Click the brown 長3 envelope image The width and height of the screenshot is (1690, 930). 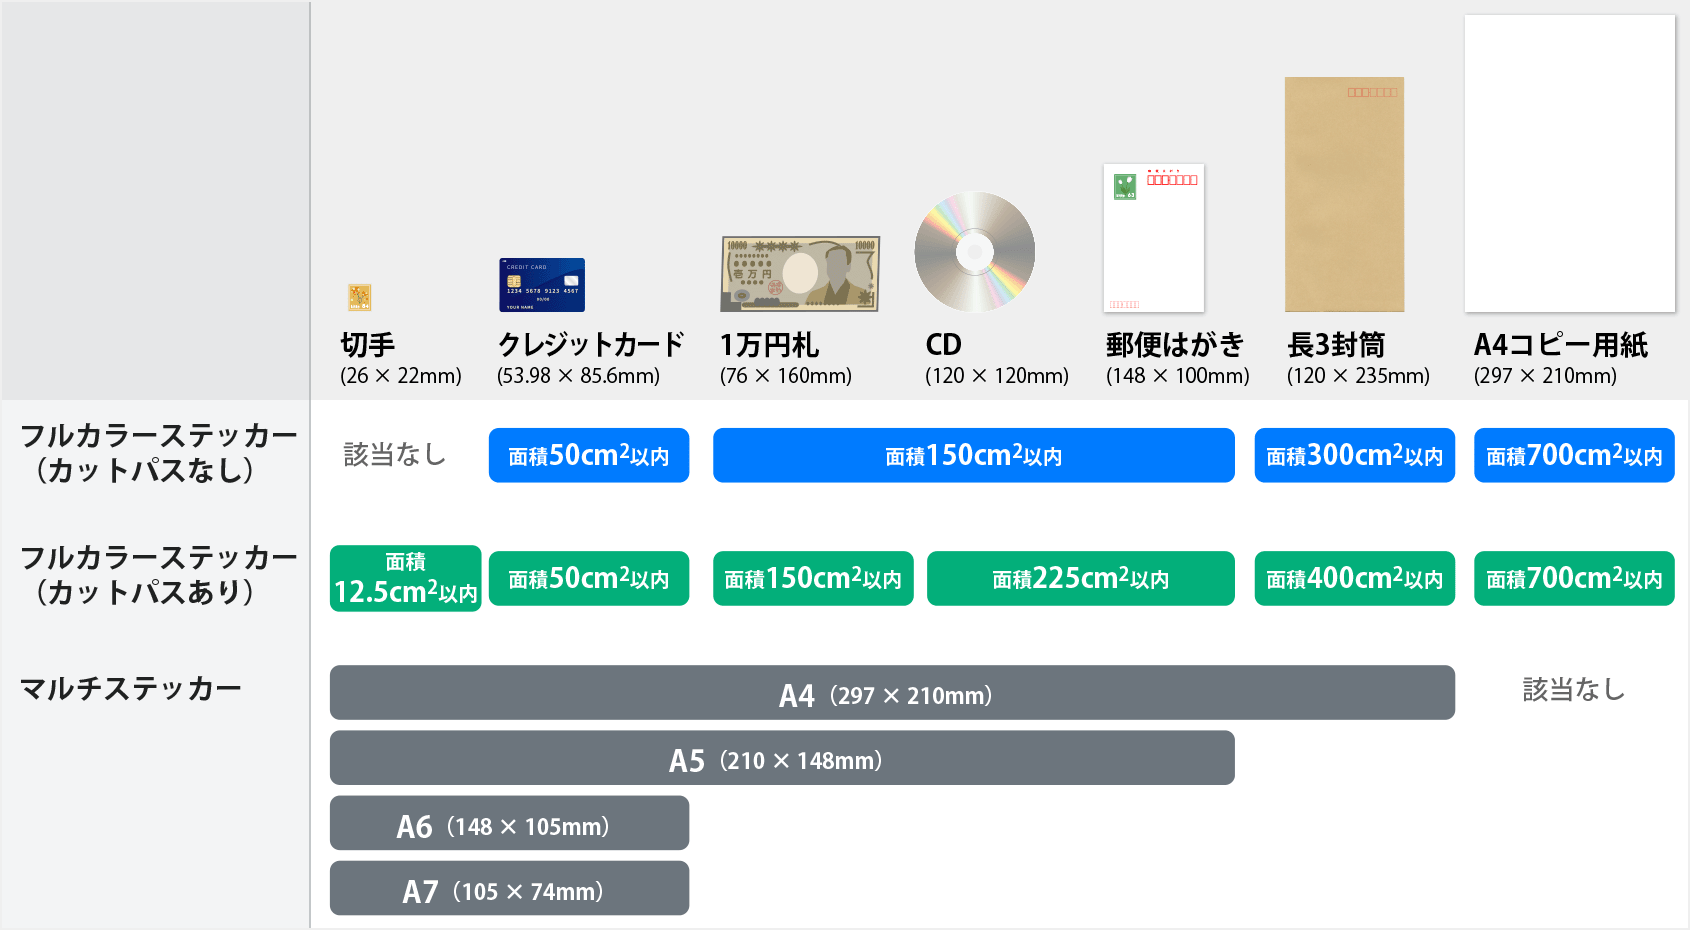(1344, 194)
